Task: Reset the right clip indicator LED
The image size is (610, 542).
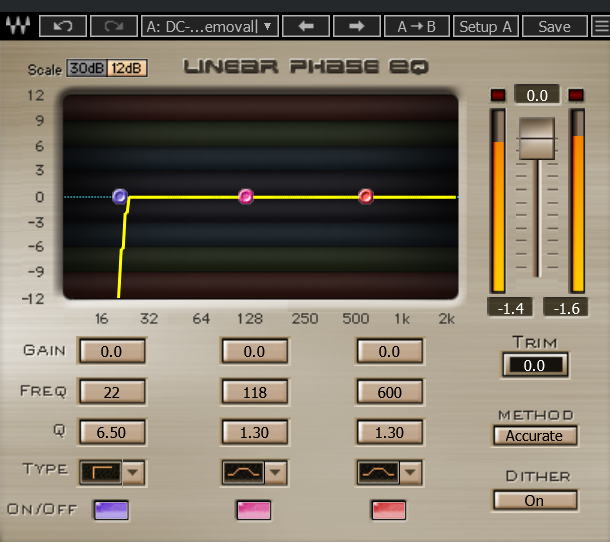Action: 576,95
